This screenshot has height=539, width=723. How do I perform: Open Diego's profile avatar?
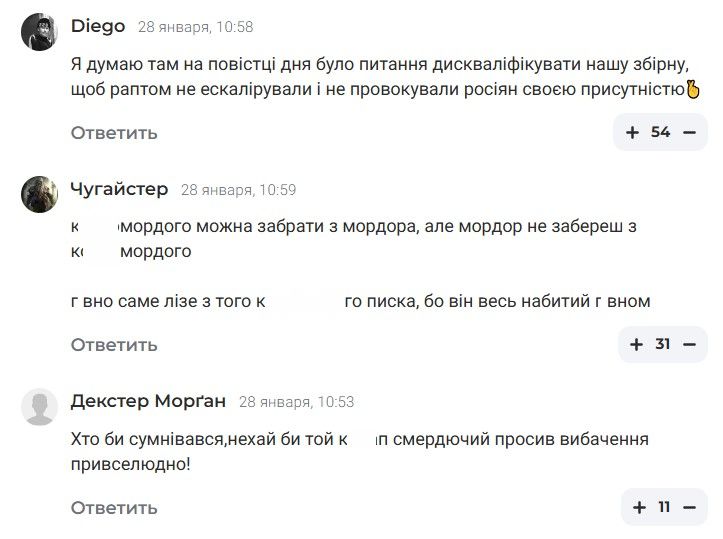38,32
